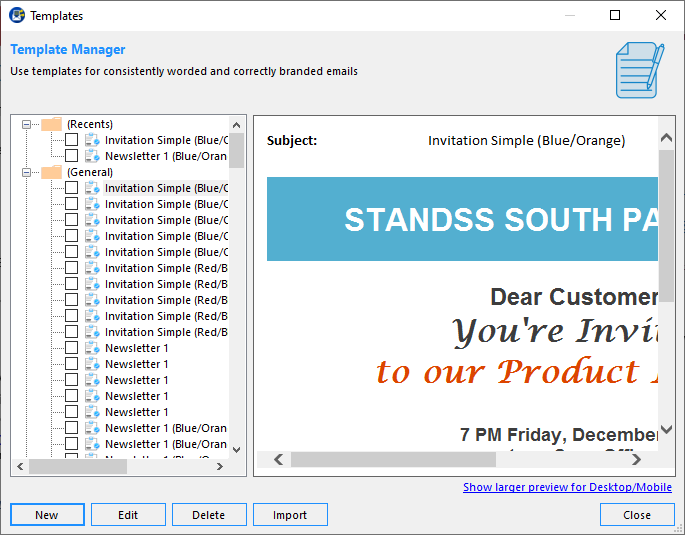Click the Subject value 'Invitation Simple (Blue/Orange)'
685x535 pixels.
click(x=526, y=141)
